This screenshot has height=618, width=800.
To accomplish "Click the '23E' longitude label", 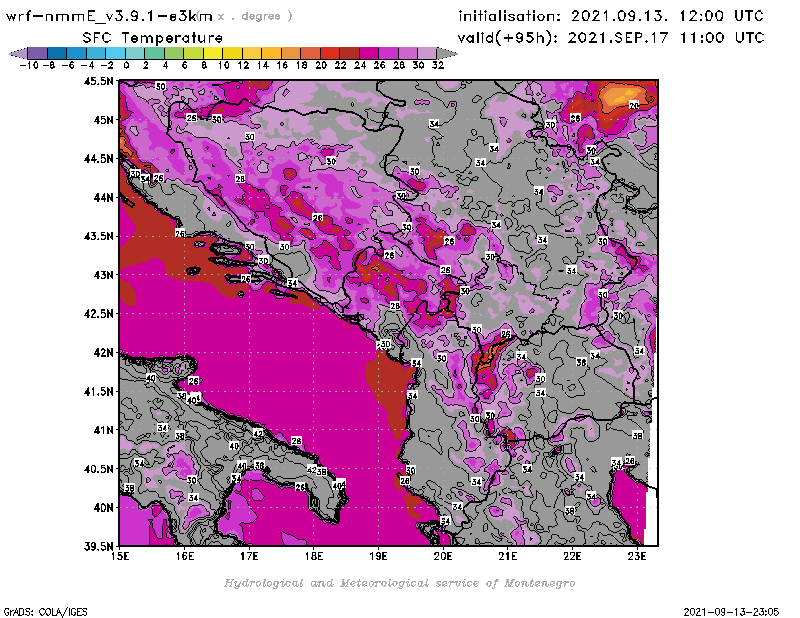I will click(x=637, y=556).
